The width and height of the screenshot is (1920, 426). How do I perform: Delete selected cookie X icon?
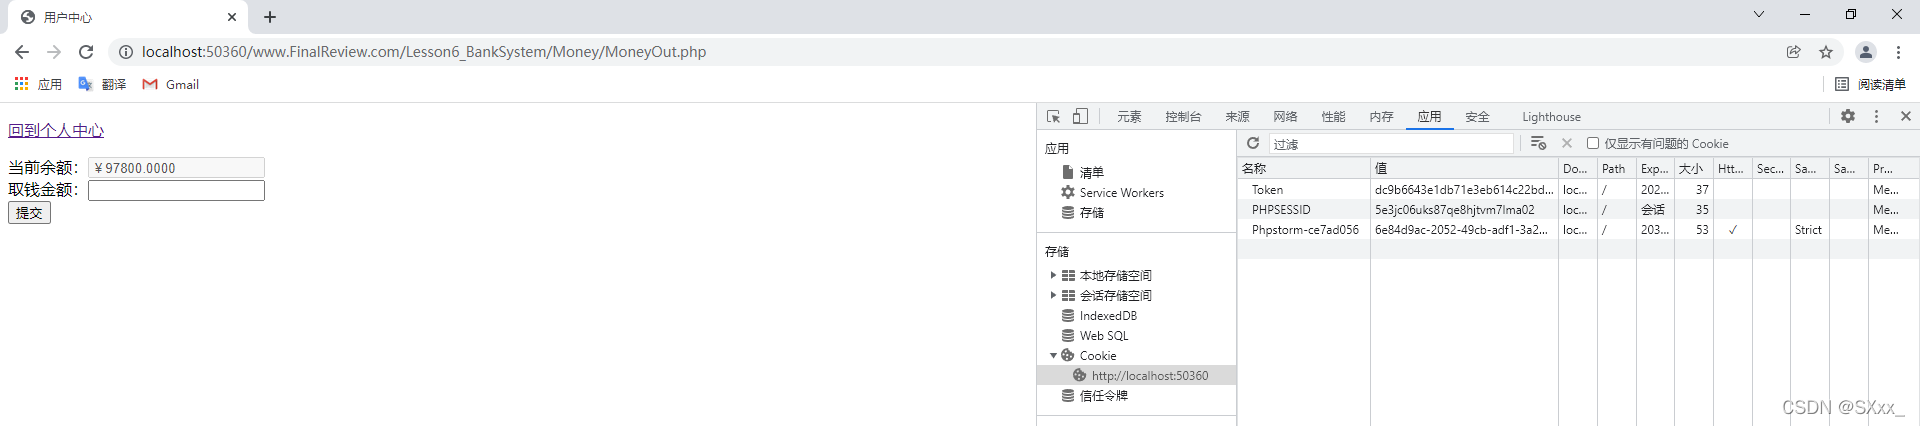[x=1567, y=143]
